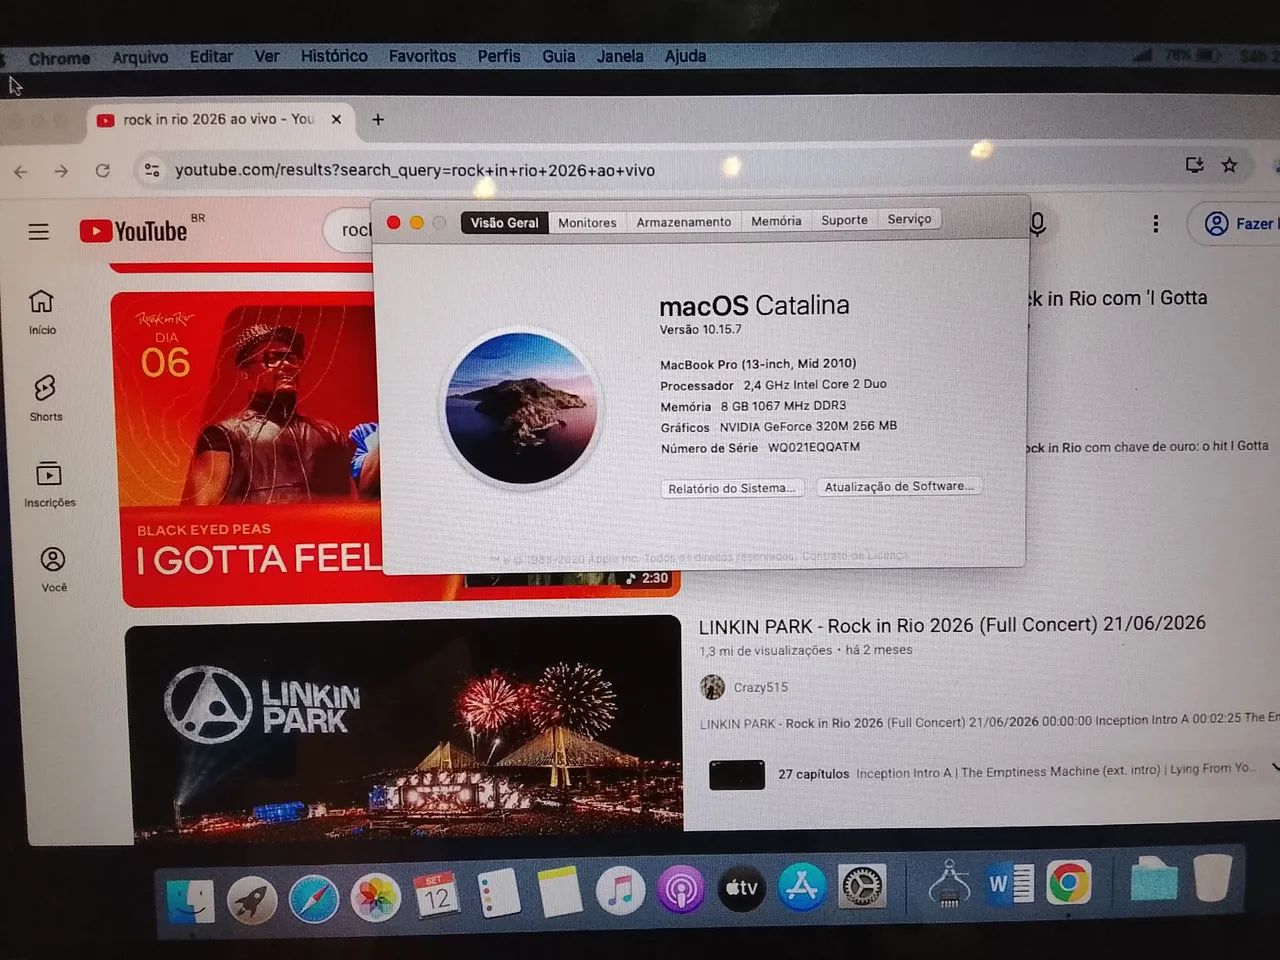Open the Trash from the Dock

click(x=1212, y=878)
